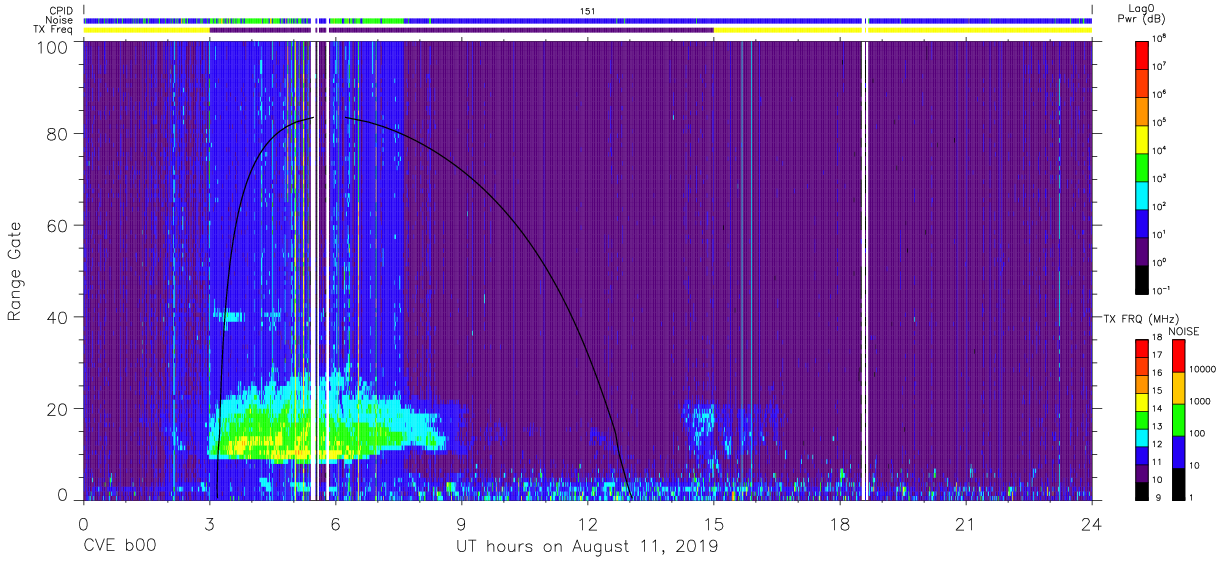The width and height of the screenshot is (1228, 567).
Task: Click NOISE legend value '10000'
Action: click(1202, 369)
